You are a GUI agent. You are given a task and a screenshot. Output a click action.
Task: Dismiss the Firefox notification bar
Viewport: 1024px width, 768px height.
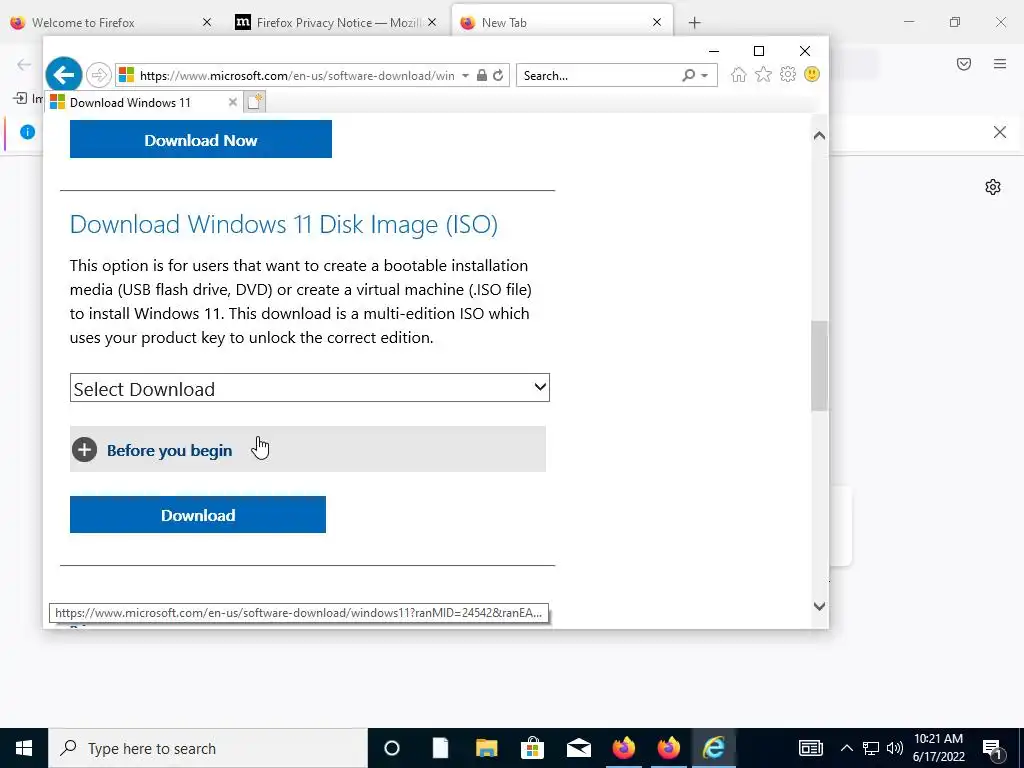click(999, 132)
